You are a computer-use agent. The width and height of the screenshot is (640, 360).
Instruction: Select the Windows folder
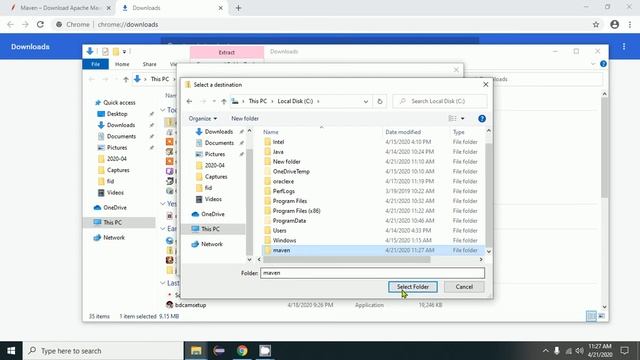(x=284, y=240)
